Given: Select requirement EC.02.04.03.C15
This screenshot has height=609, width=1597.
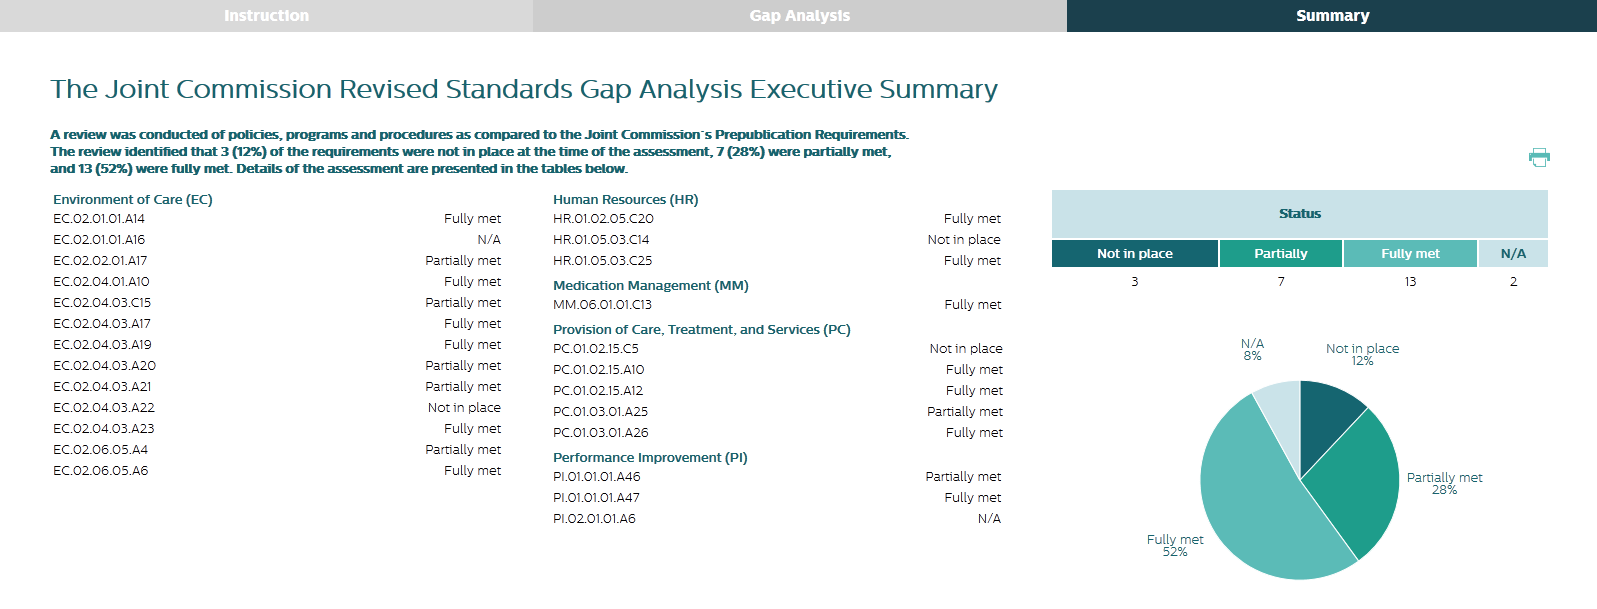Looking at the screenshot, I should (x=102, y=303).
